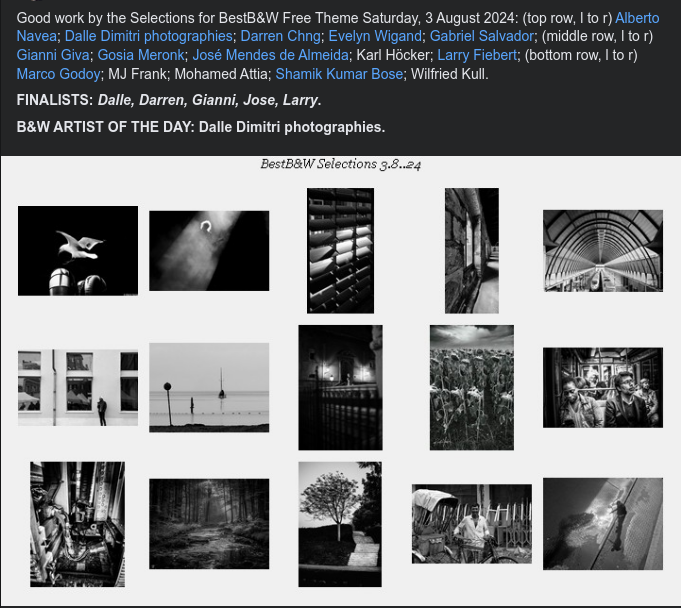The width and height of the screenshot is (681, 608).
Task: View the sailboat on calm water photo
Action: tap(209, 387)
